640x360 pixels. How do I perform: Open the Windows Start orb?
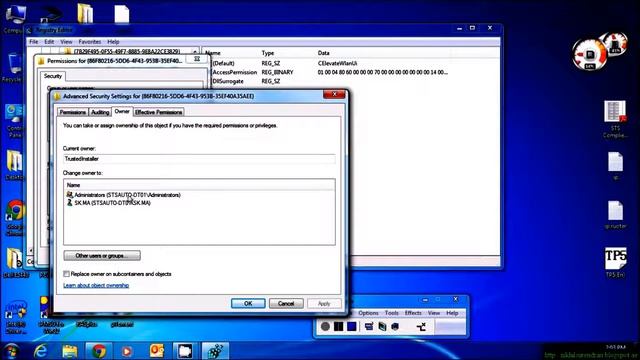click(x=11, y=351)
